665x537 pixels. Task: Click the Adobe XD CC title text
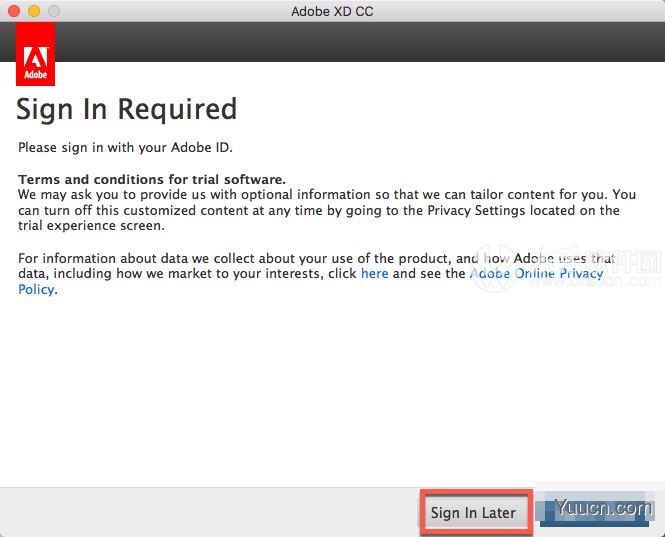[332, 11]
